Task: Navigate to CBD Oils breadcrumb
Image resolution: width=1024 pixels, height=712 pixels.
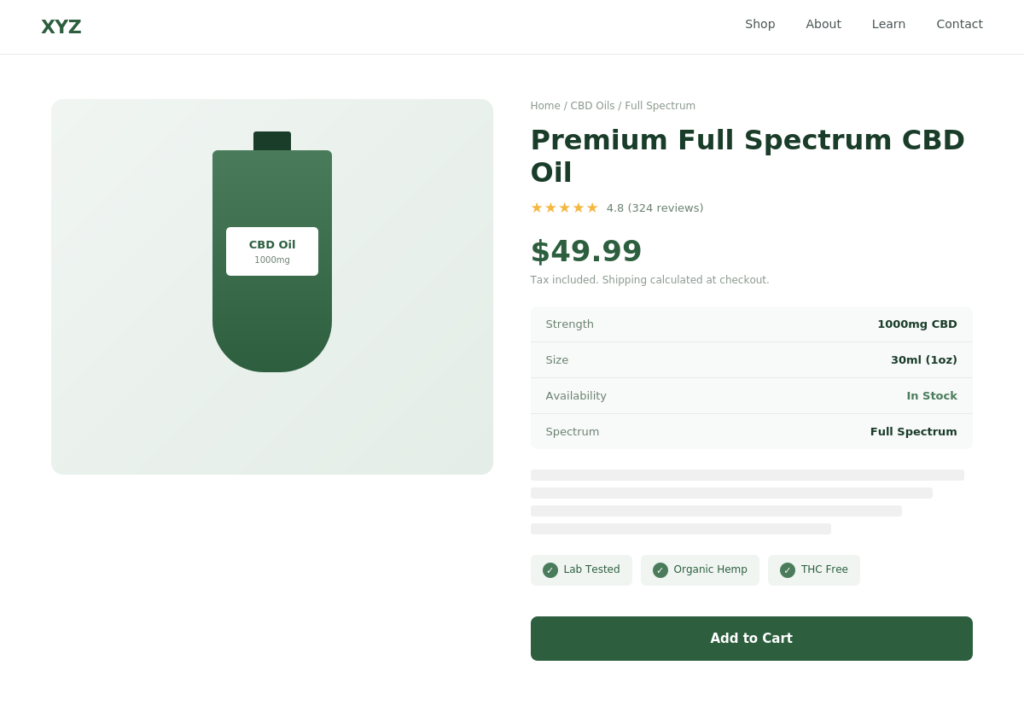Action: 592,106
